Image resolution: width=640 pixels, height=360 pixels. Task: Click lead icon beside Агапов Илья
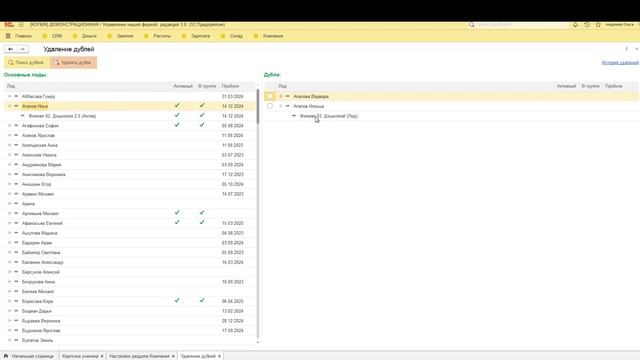(16, 106)
